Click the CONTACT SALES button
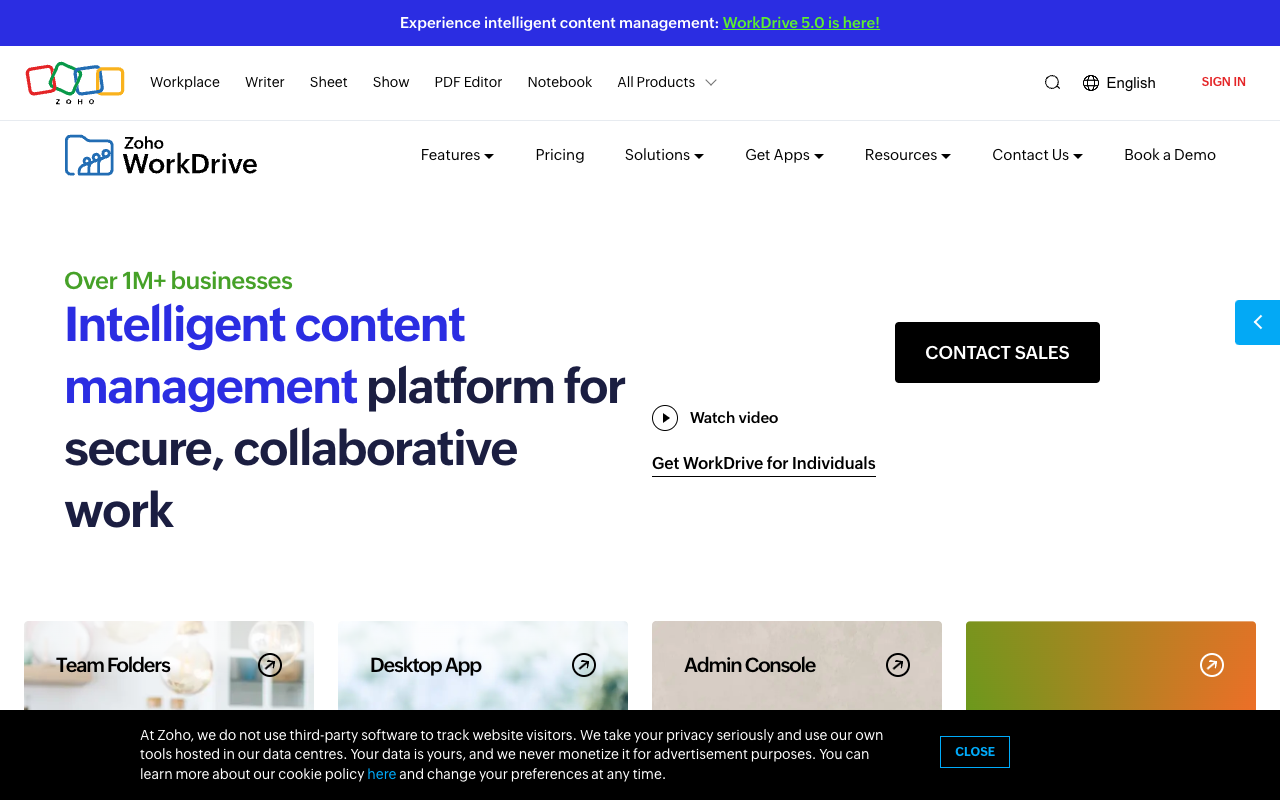 [997, 352]
